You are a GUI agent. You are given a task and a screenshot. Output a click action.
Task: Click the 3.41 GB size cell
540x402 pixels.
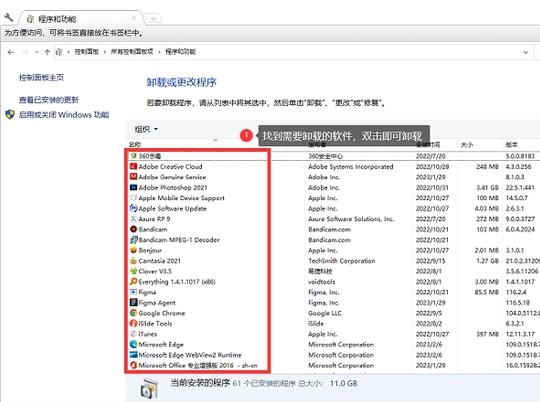[487, 188]
